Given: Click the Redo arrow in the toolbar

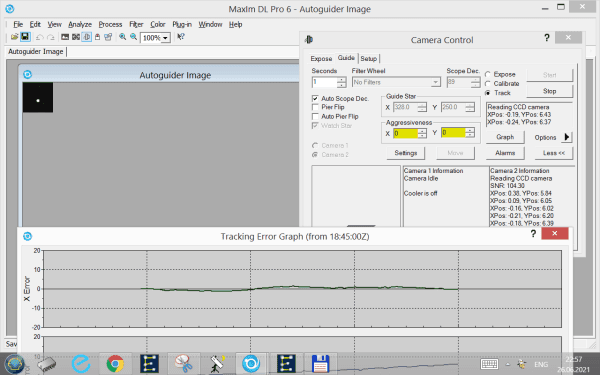Looking at the screenshot, I should pyautogui.click(x=51, y=37).
